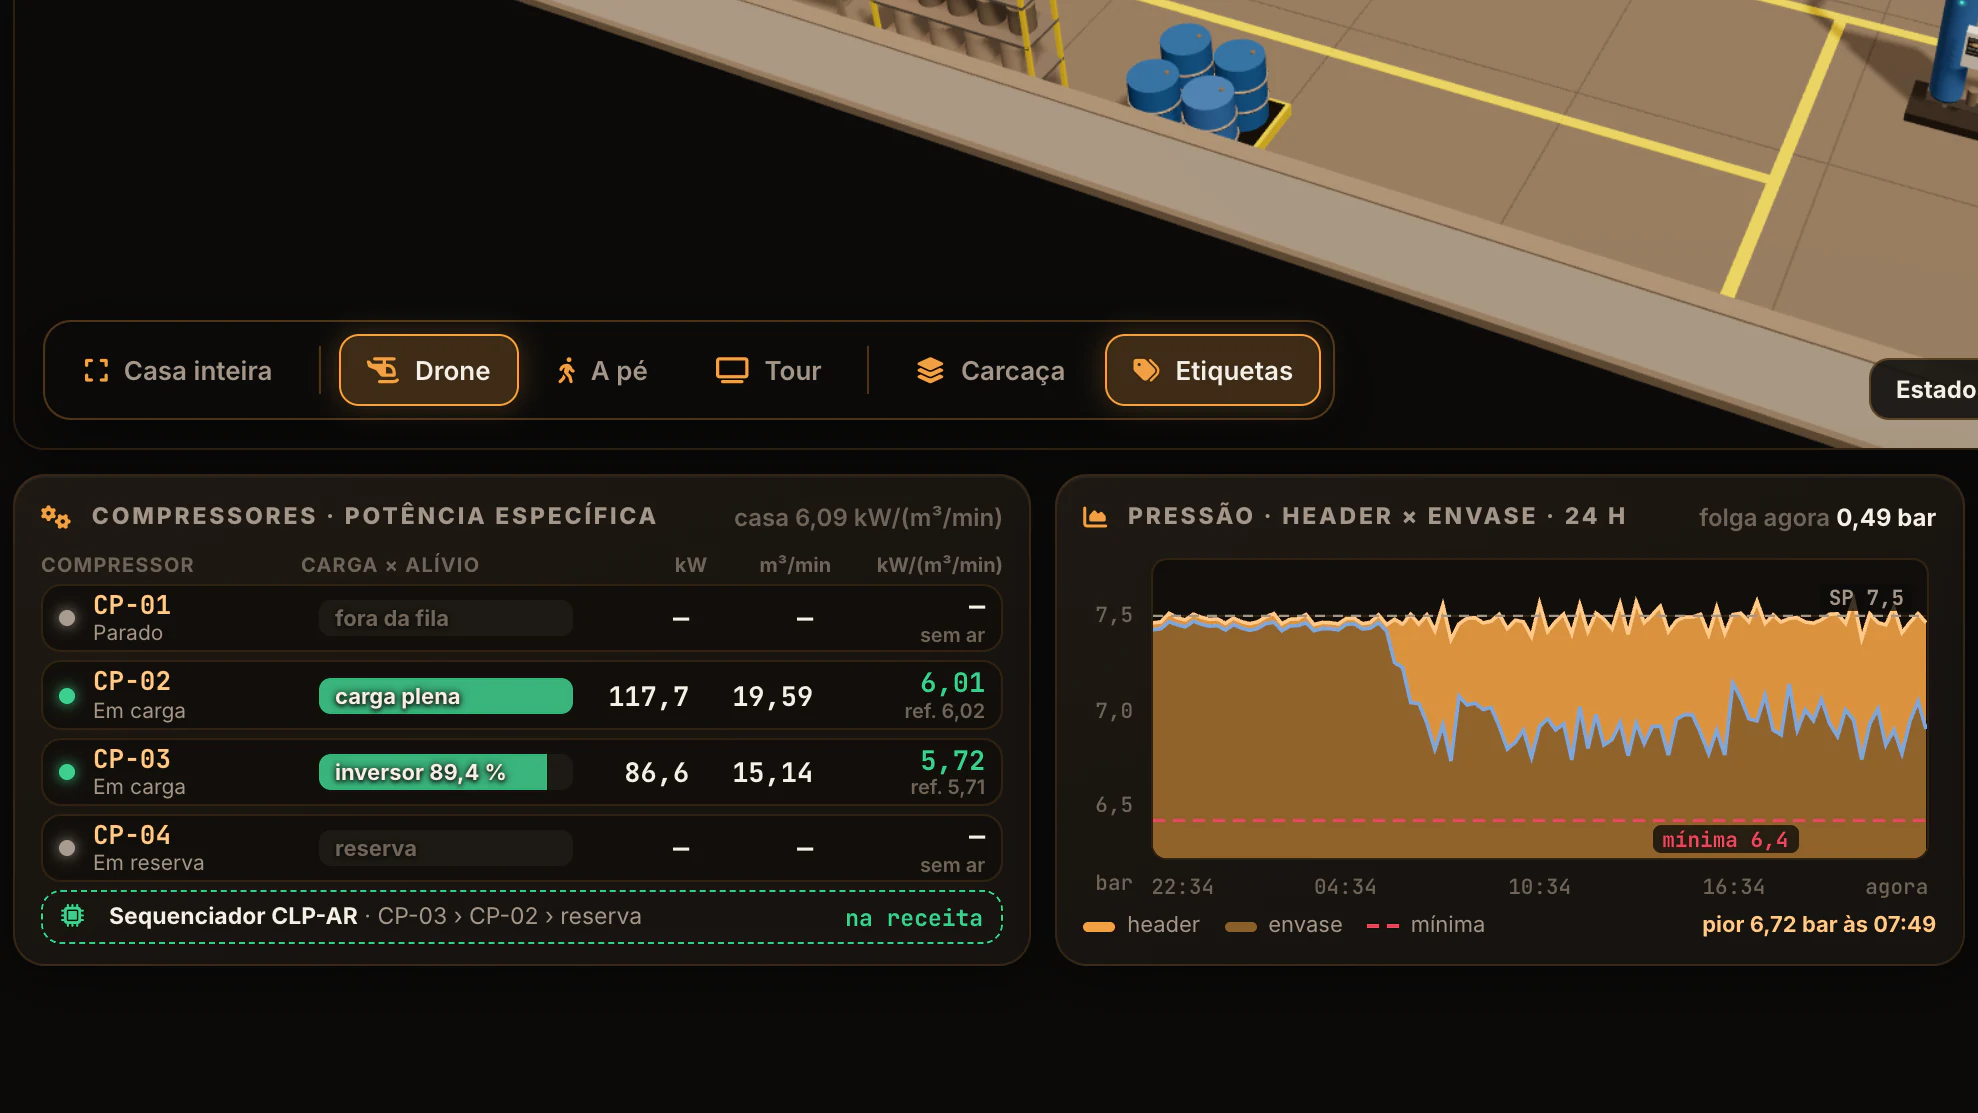The image size is (1978, 1113).
Task: Toggle the envase legend entry
Action: [1284, 925]
